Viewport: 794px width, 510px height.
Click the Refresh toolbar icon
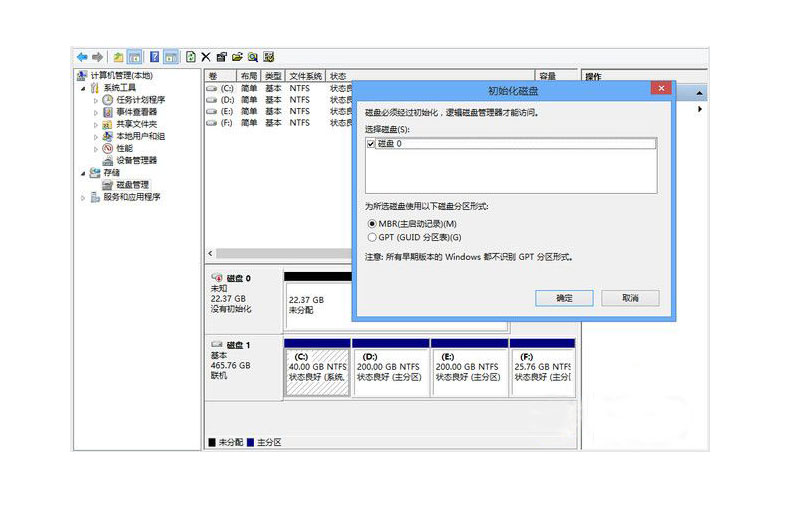click(190, 57)
